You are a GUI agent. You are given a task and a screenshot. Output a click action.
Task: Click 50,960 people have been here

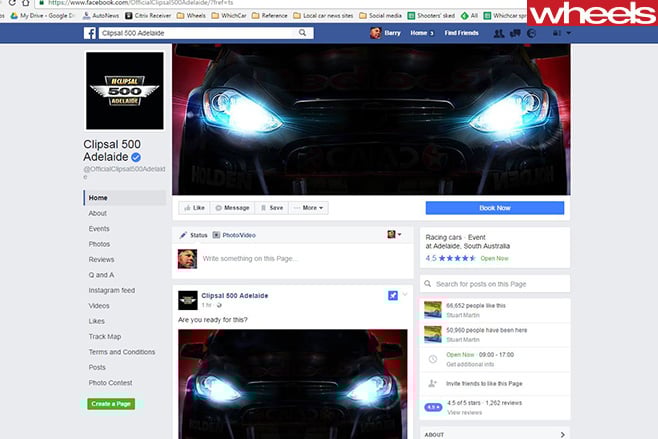click(486, 330)
